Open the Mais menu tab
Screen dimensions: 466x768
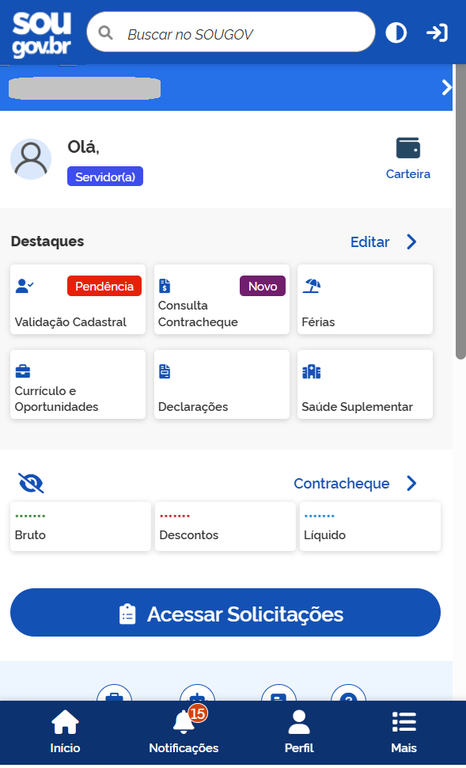(404, 733)
